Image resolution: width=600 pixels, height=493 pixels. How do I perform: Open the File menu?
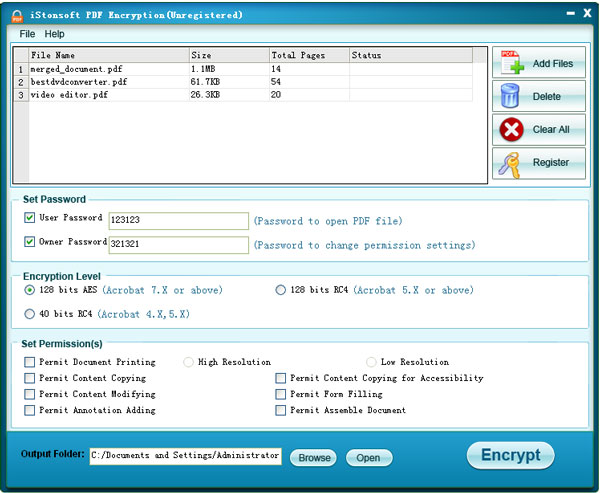tap(27, 34)
